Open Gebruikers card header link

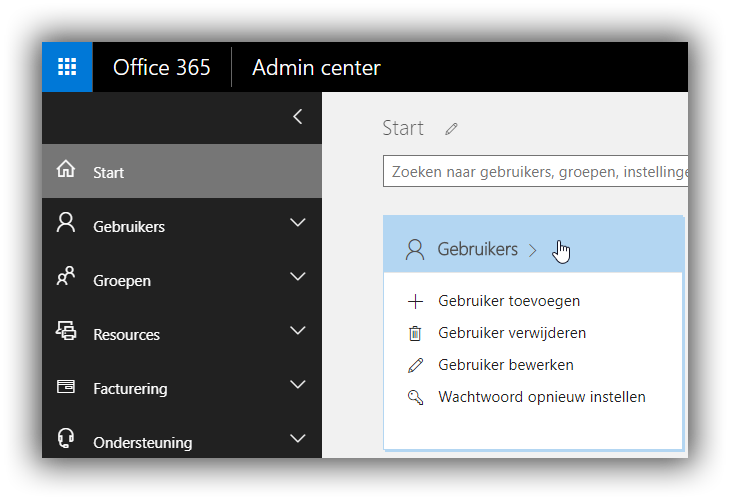click(478, 250)
